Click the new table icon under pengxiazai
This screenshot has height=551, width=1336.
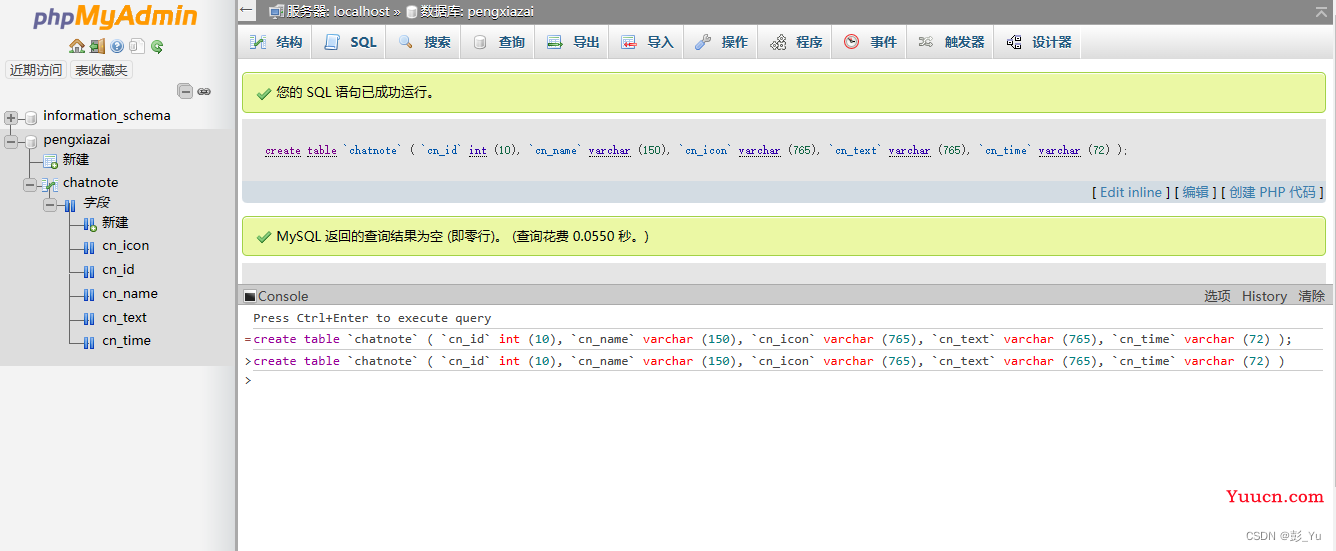[x=50, y=160]
